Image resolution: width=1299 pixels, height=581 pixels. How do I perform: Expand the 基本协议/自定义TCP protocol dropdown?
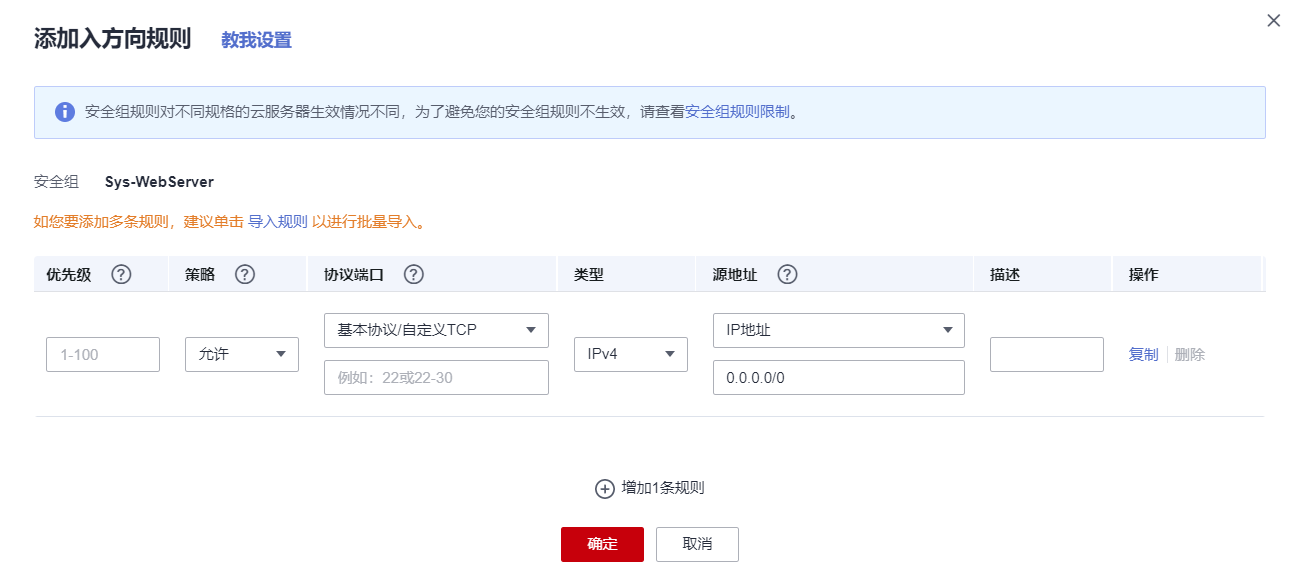[436, 330]
